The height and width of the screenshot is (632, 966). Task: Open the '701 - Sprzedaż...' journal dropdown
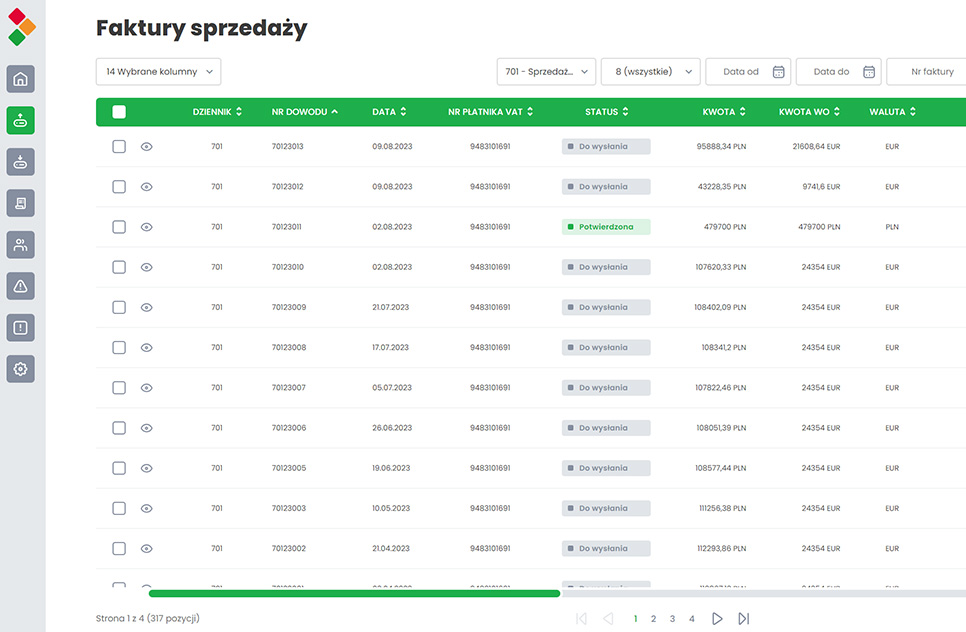[x=546, y=72]
